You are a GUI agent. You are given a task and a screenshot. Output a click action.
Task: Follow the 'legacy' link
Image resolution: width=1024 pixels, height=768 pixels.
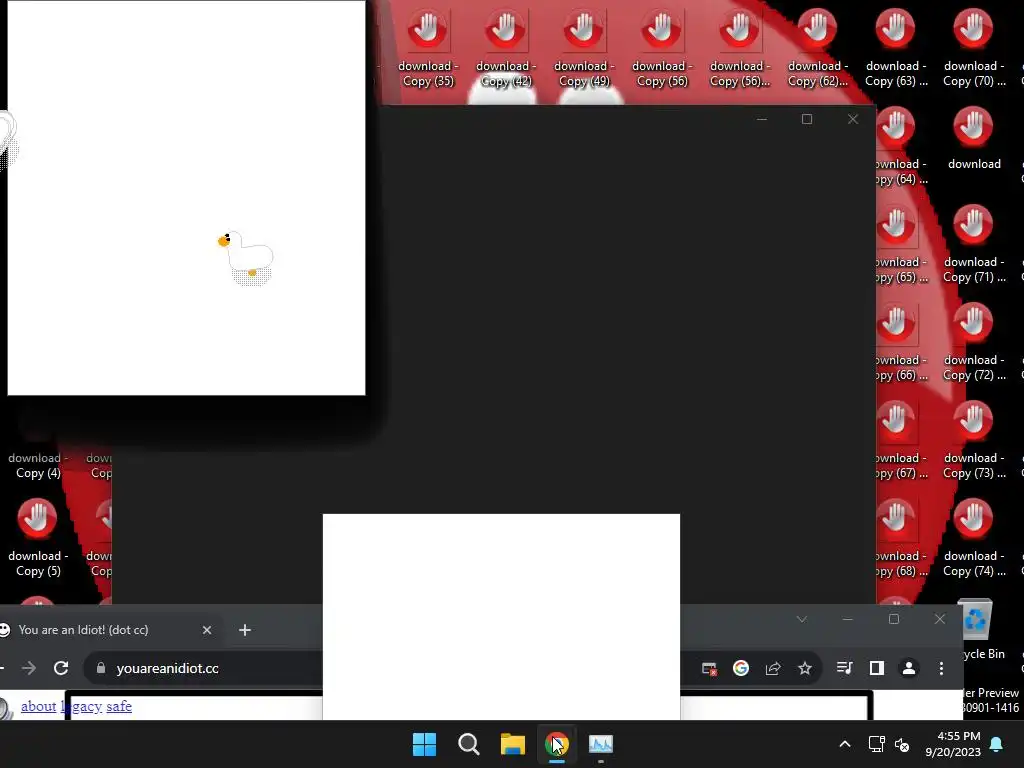82,706
